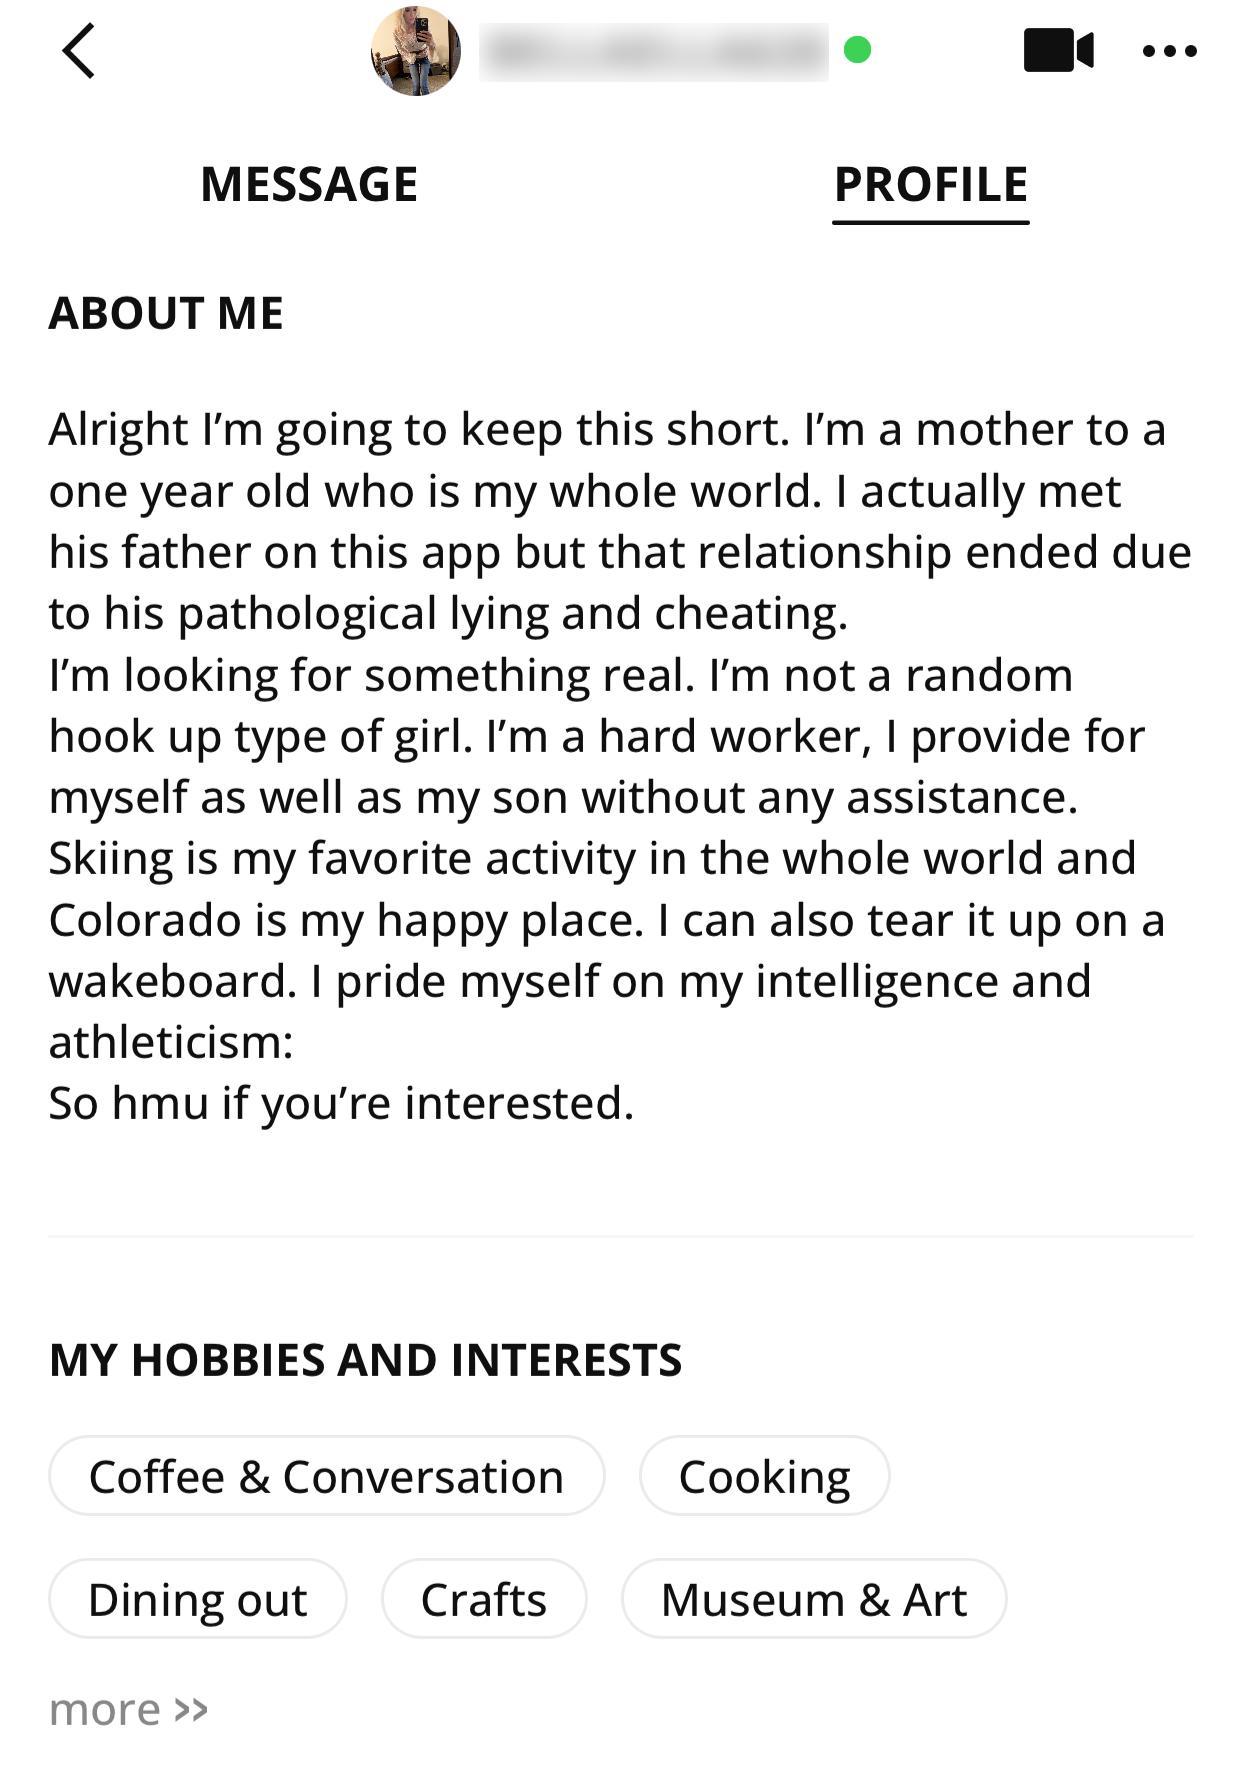The image size is (1242, 1782).
Task: Pick the Crafts hobby chip
Action: coord(483,1599)
